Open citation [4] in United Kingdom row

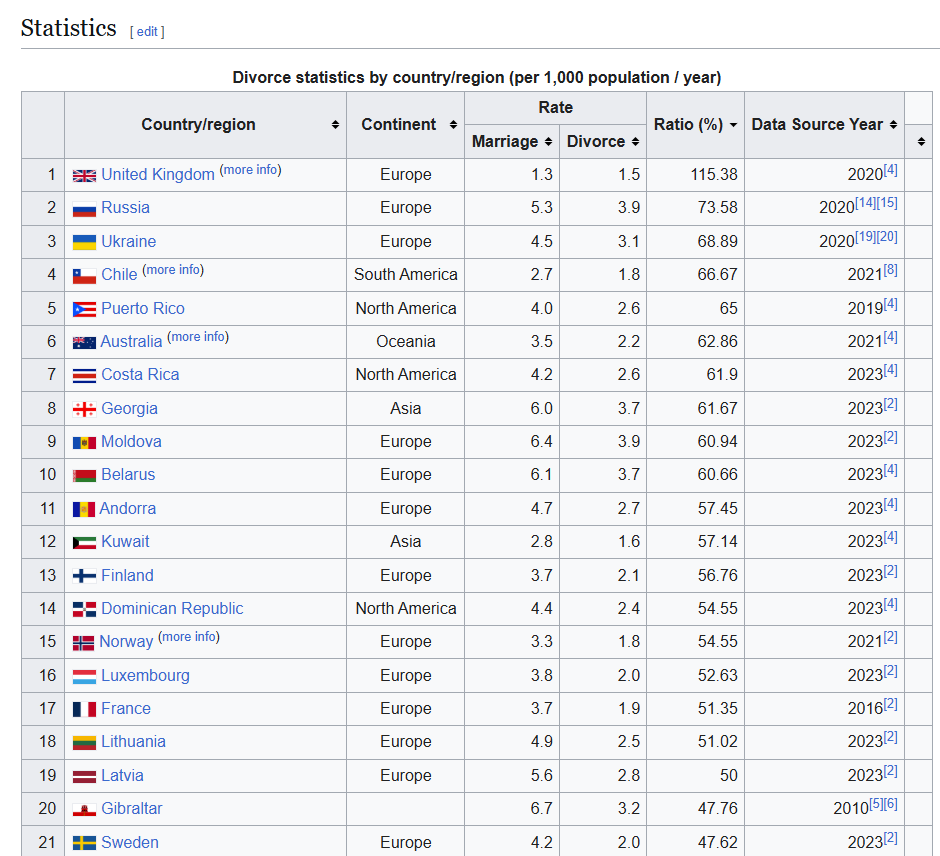click(890, 170)
